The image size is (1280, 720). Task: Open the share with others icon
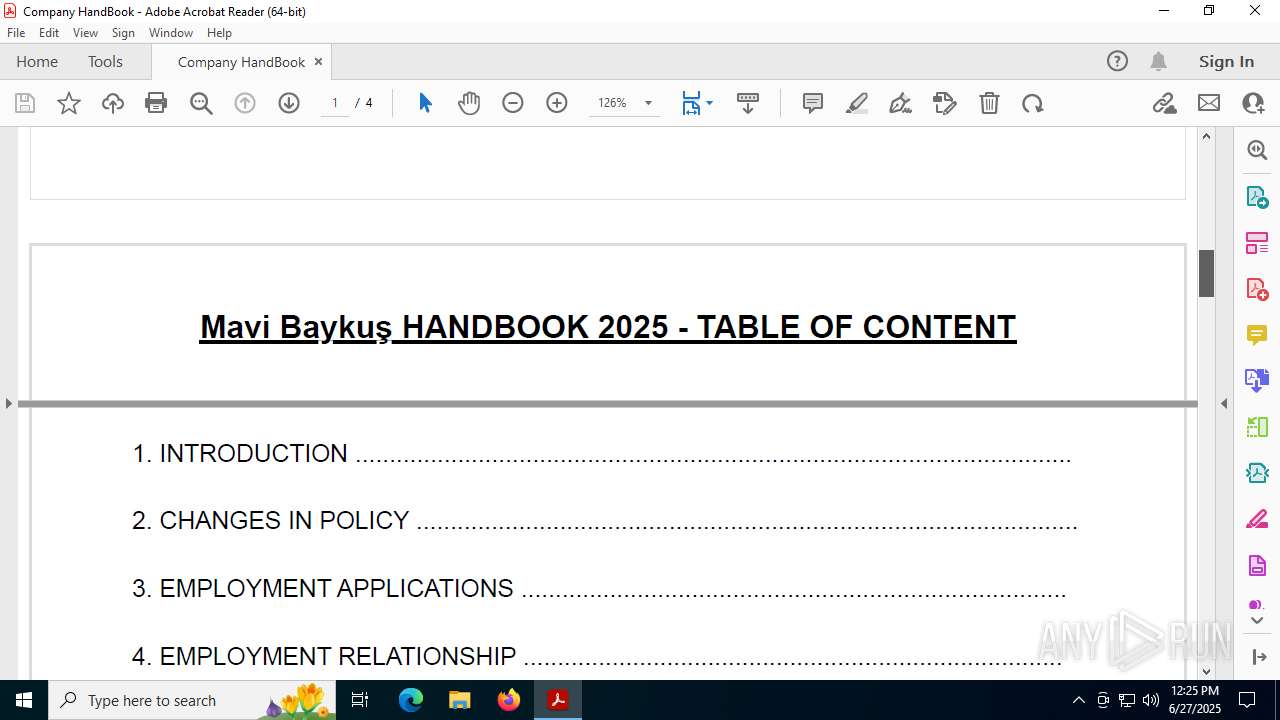click(1253, 103)
